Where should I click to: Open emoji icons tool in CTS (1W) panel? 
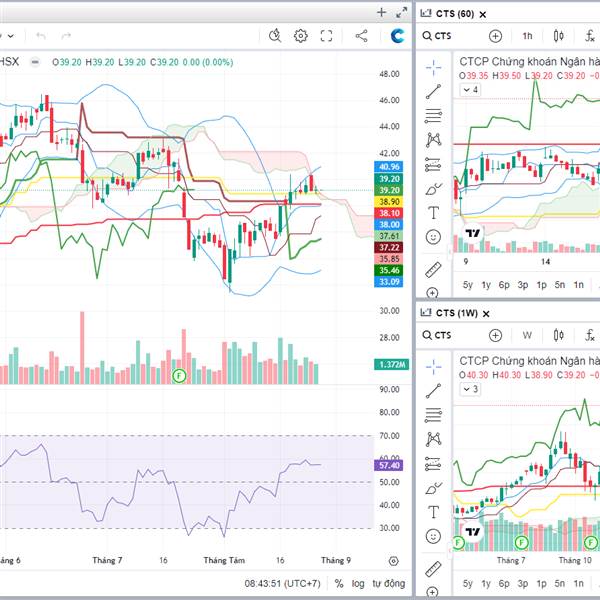[x=433, y=536]
